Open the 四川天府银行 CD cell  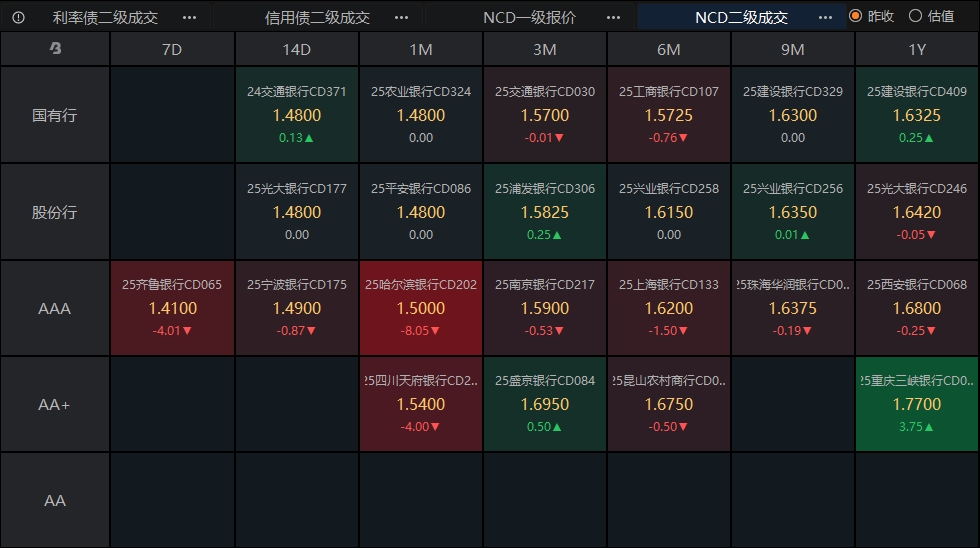[421, 404]
